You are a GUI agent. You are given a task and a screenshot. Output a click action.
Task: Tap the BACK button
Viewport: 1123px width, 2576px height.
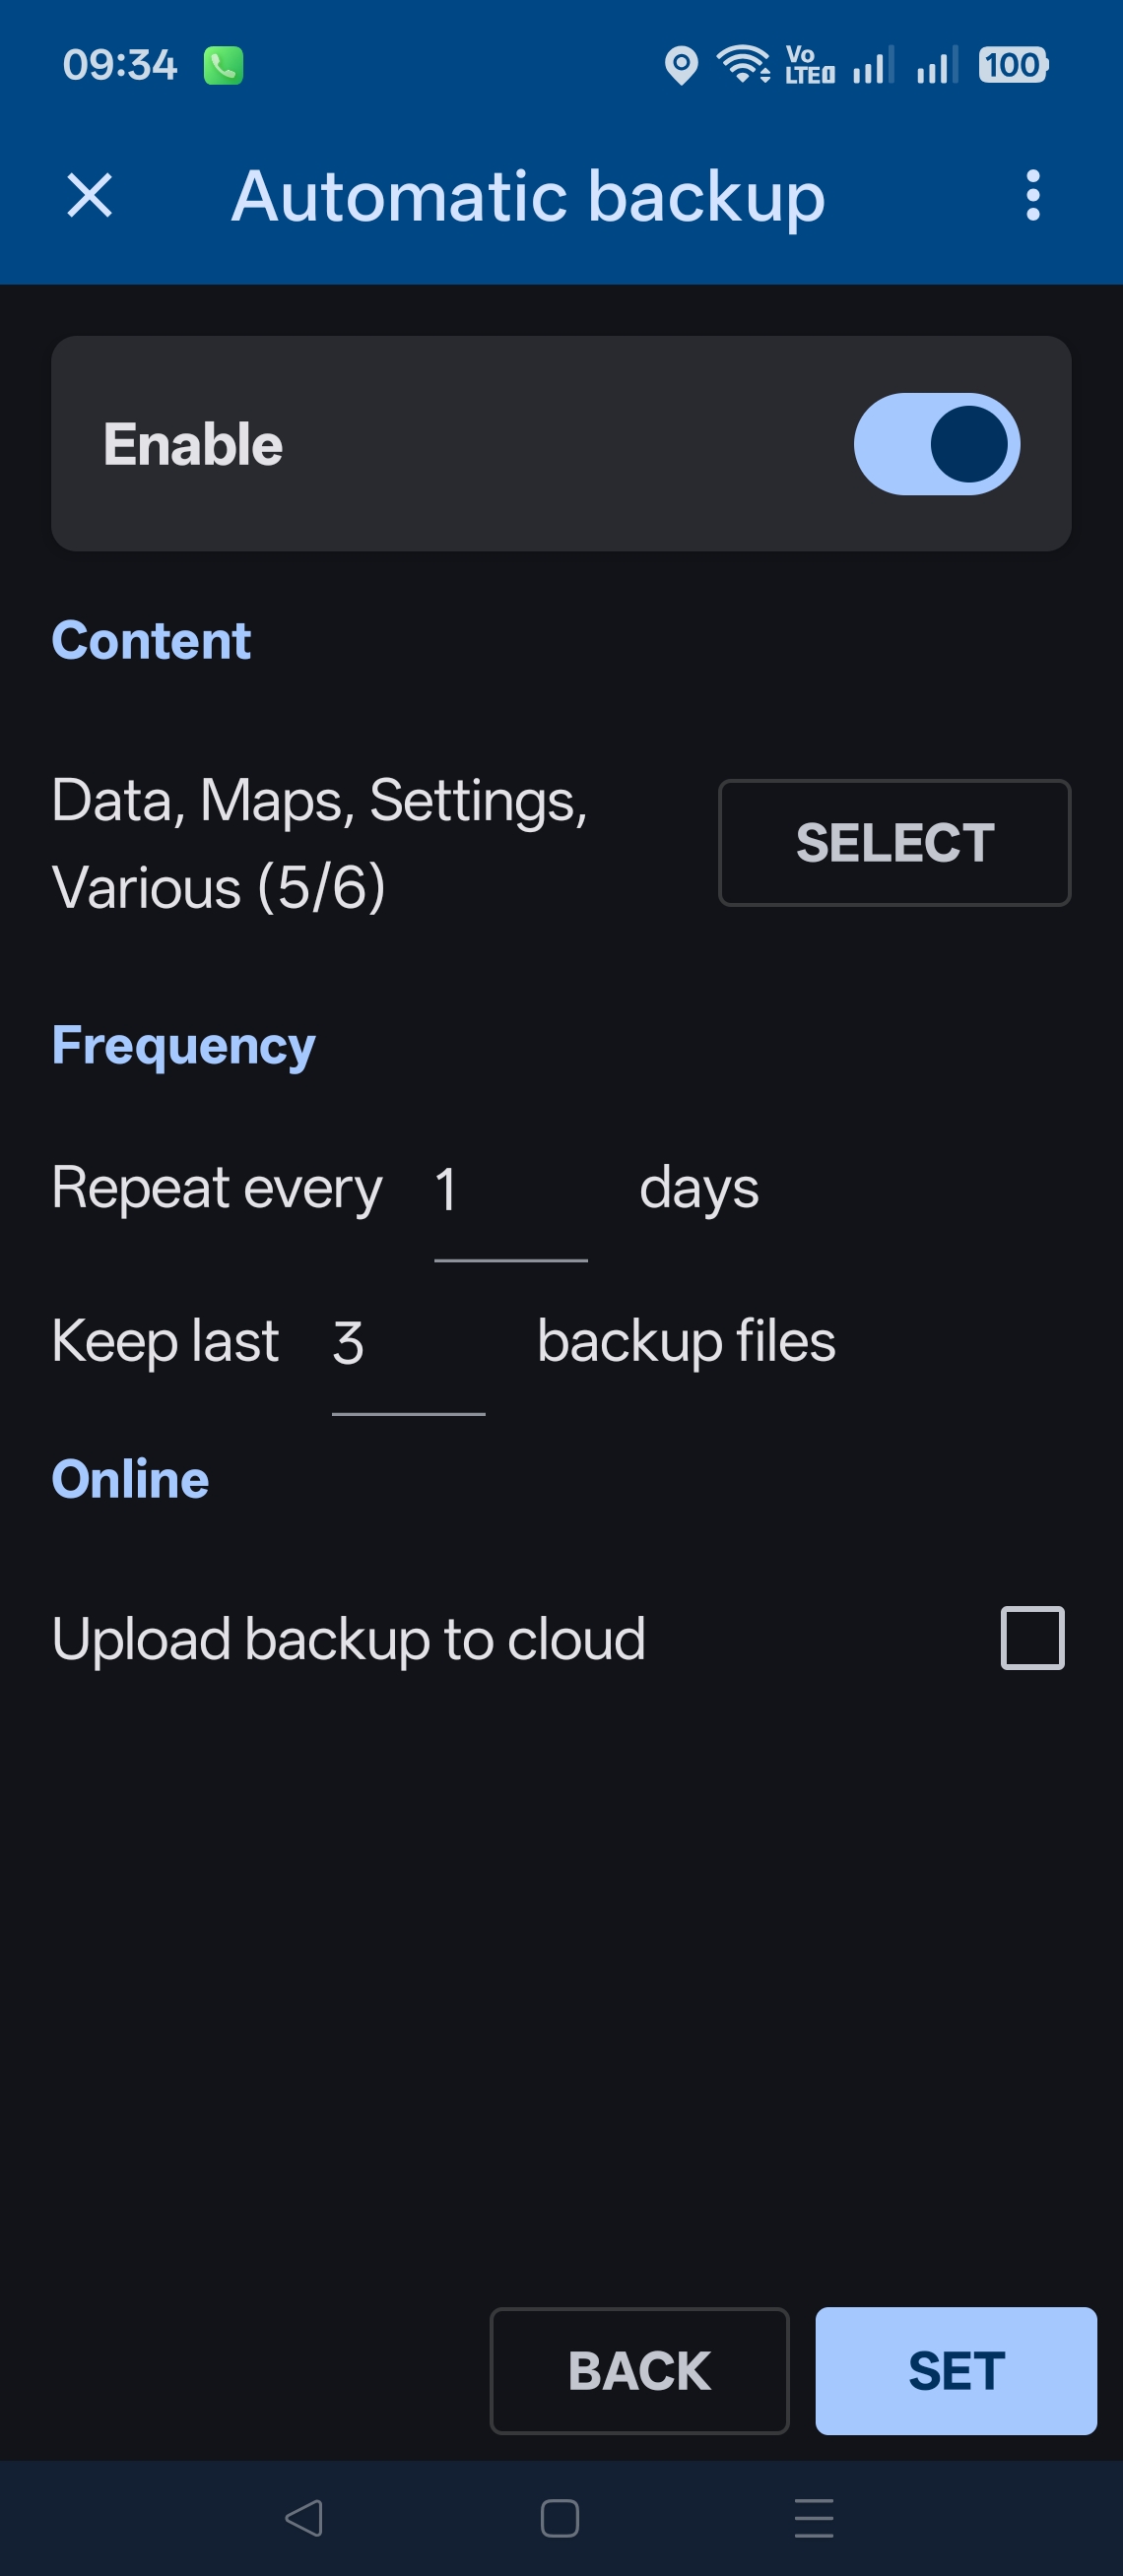(x=639, y=2370)
